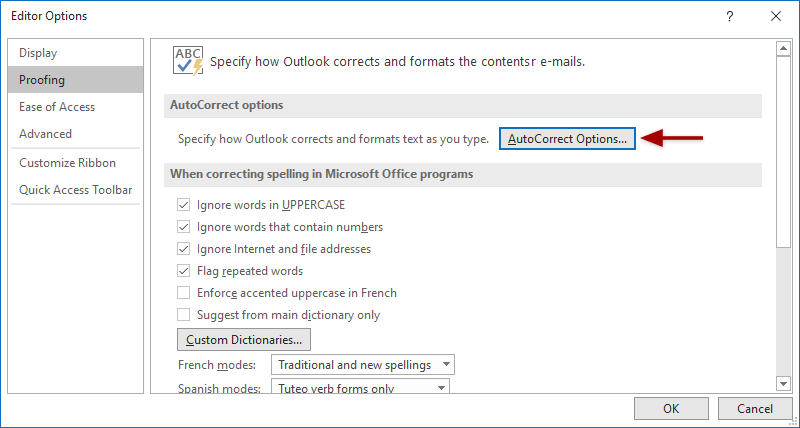Screen dimensions: 800x428
Task: Go to Customize Ribbon settings
Action: click(x=67, y=163)
